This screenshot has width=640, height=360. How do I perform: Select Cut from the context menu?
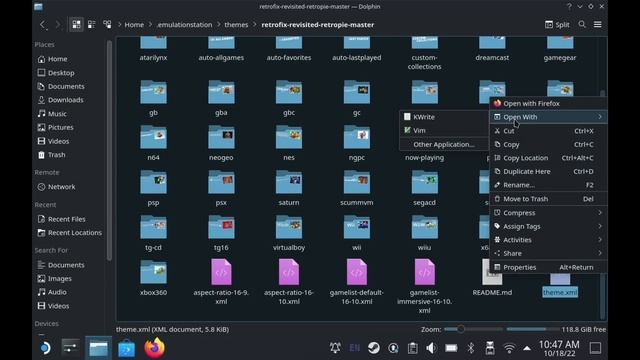548,131
